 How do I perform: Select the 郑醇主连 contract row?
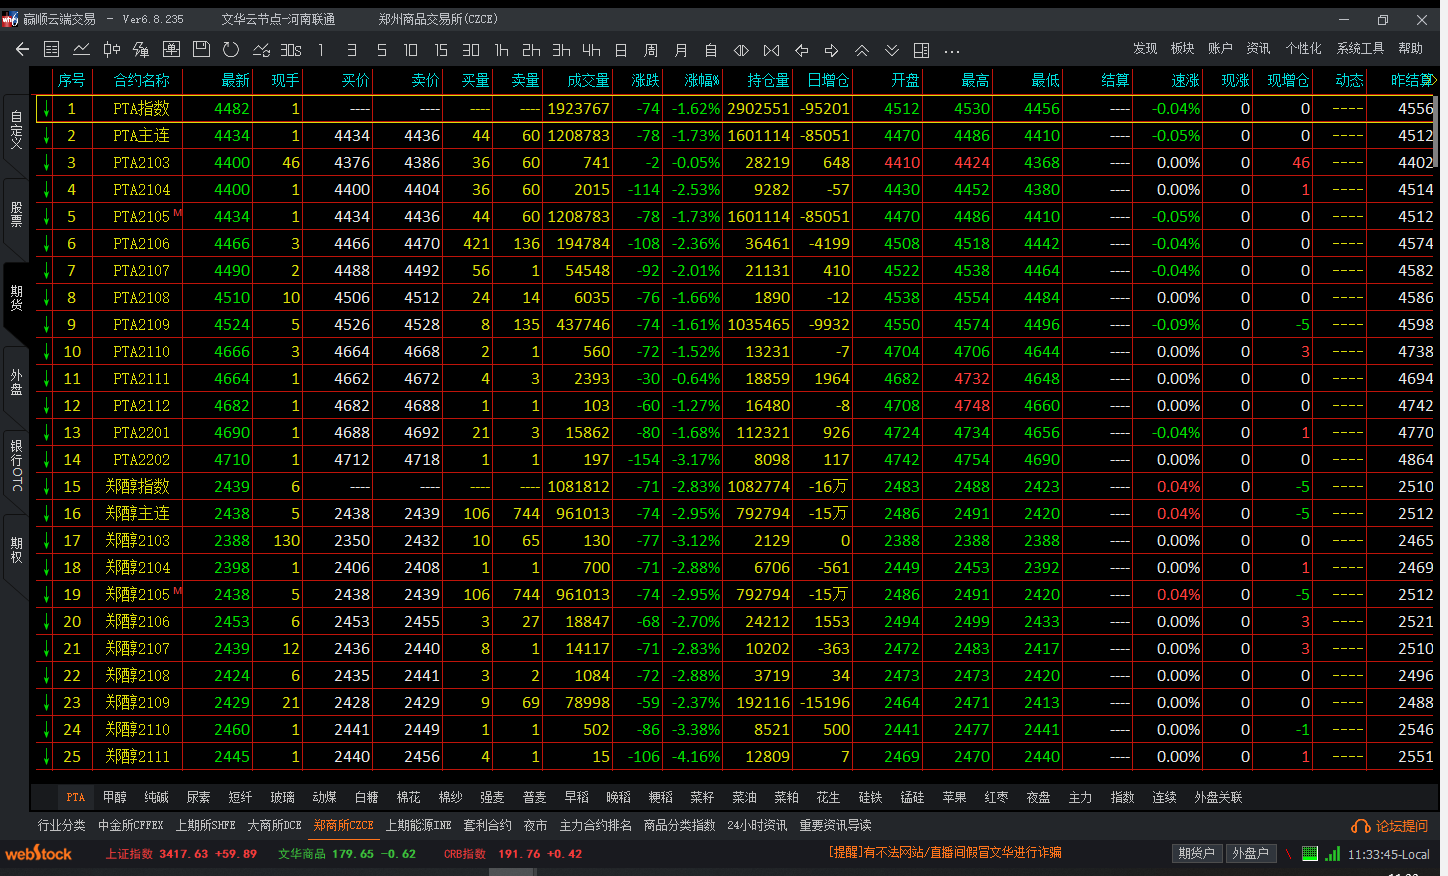pyautogui.click(x=735, y=513)
